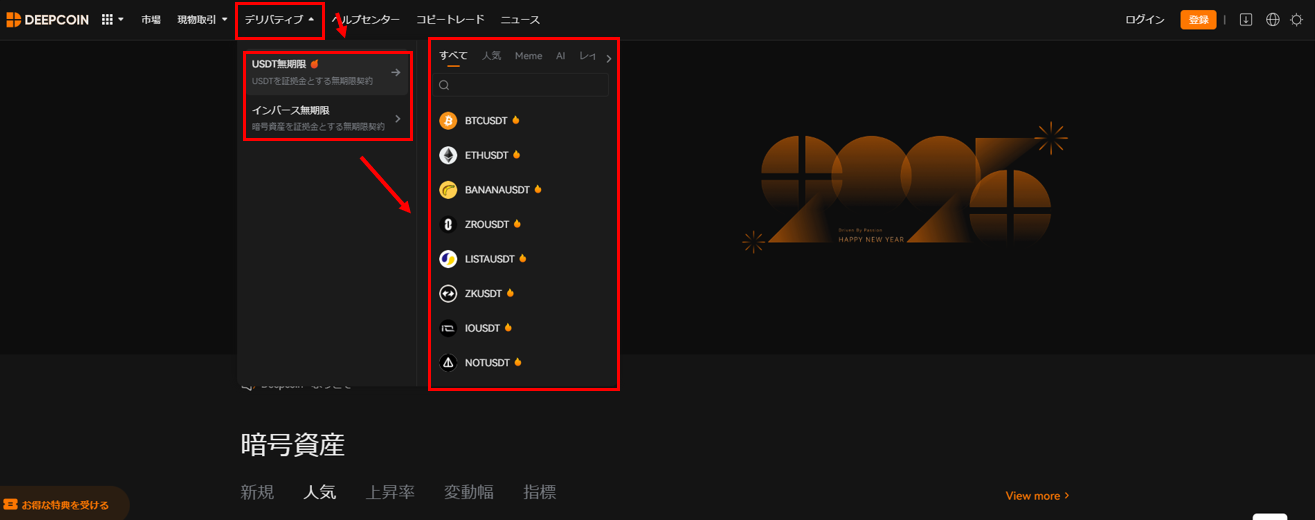Select the Meme tab
The height and width of the screenshot is (520, 1315).
tap(528, 56)
